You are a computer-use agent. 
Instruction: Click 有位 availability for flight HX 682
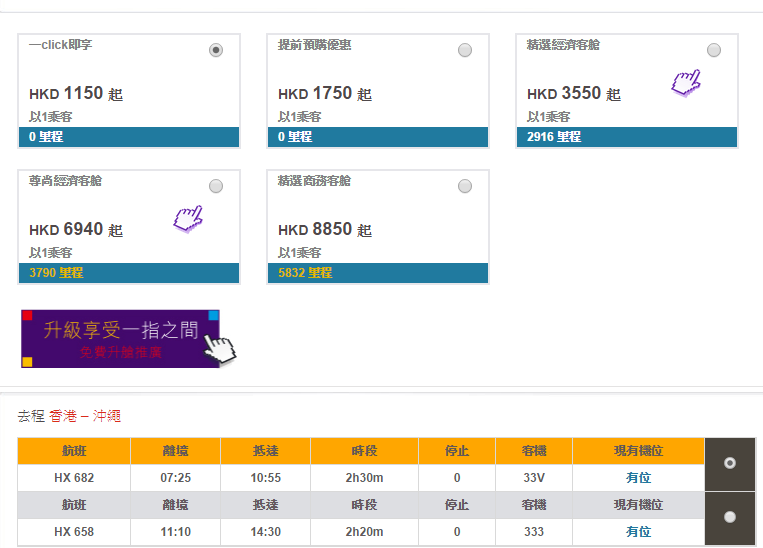point(638,478)
